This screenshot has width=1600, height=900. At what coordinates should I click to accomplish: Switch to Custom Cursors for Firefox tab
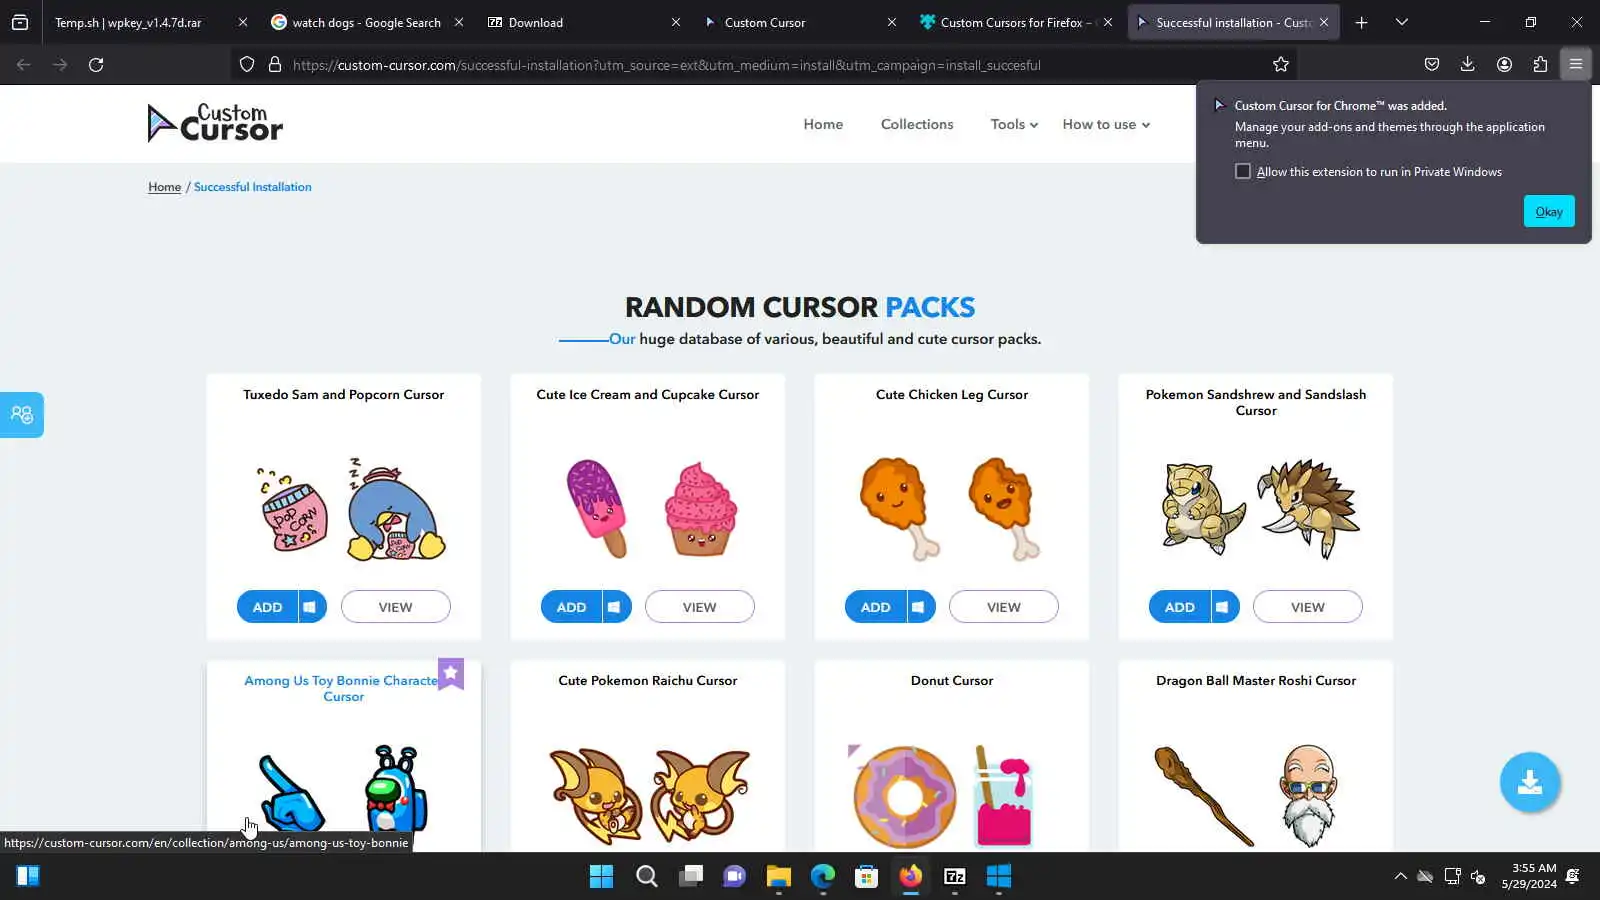pos(1016,22)
